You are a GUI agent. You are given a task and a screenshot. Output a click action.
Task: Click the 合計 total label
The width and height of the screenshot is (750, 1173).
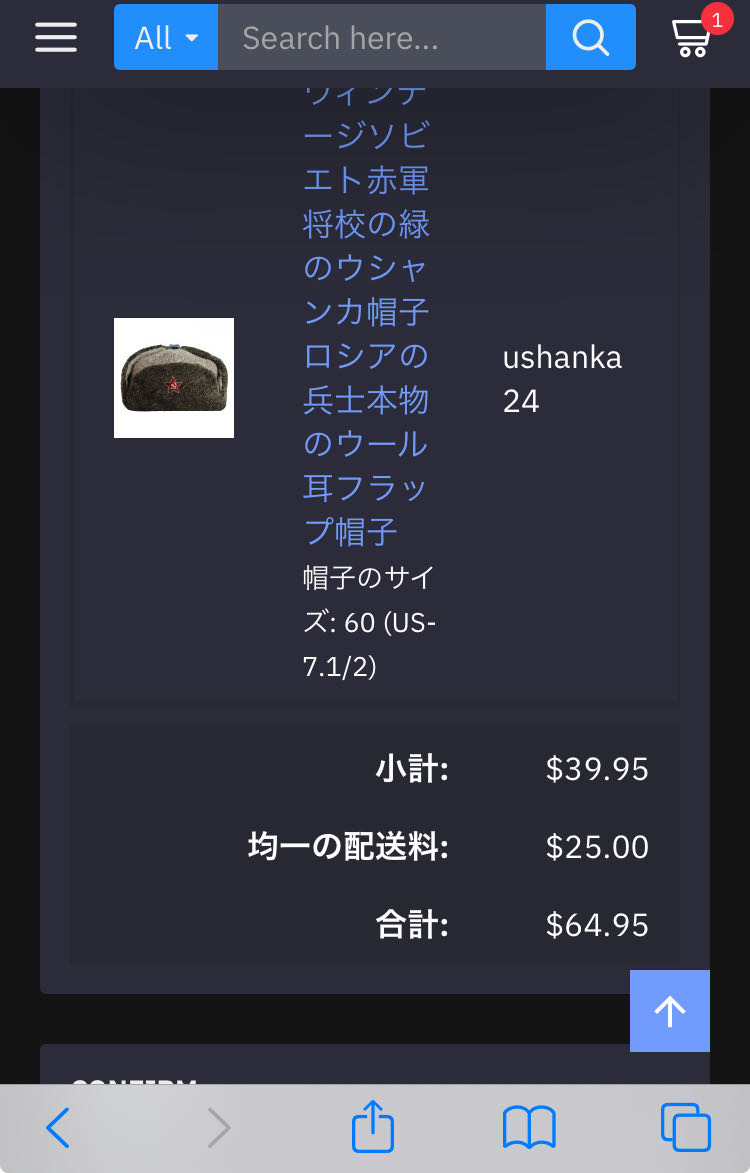[x=412, y=925]
